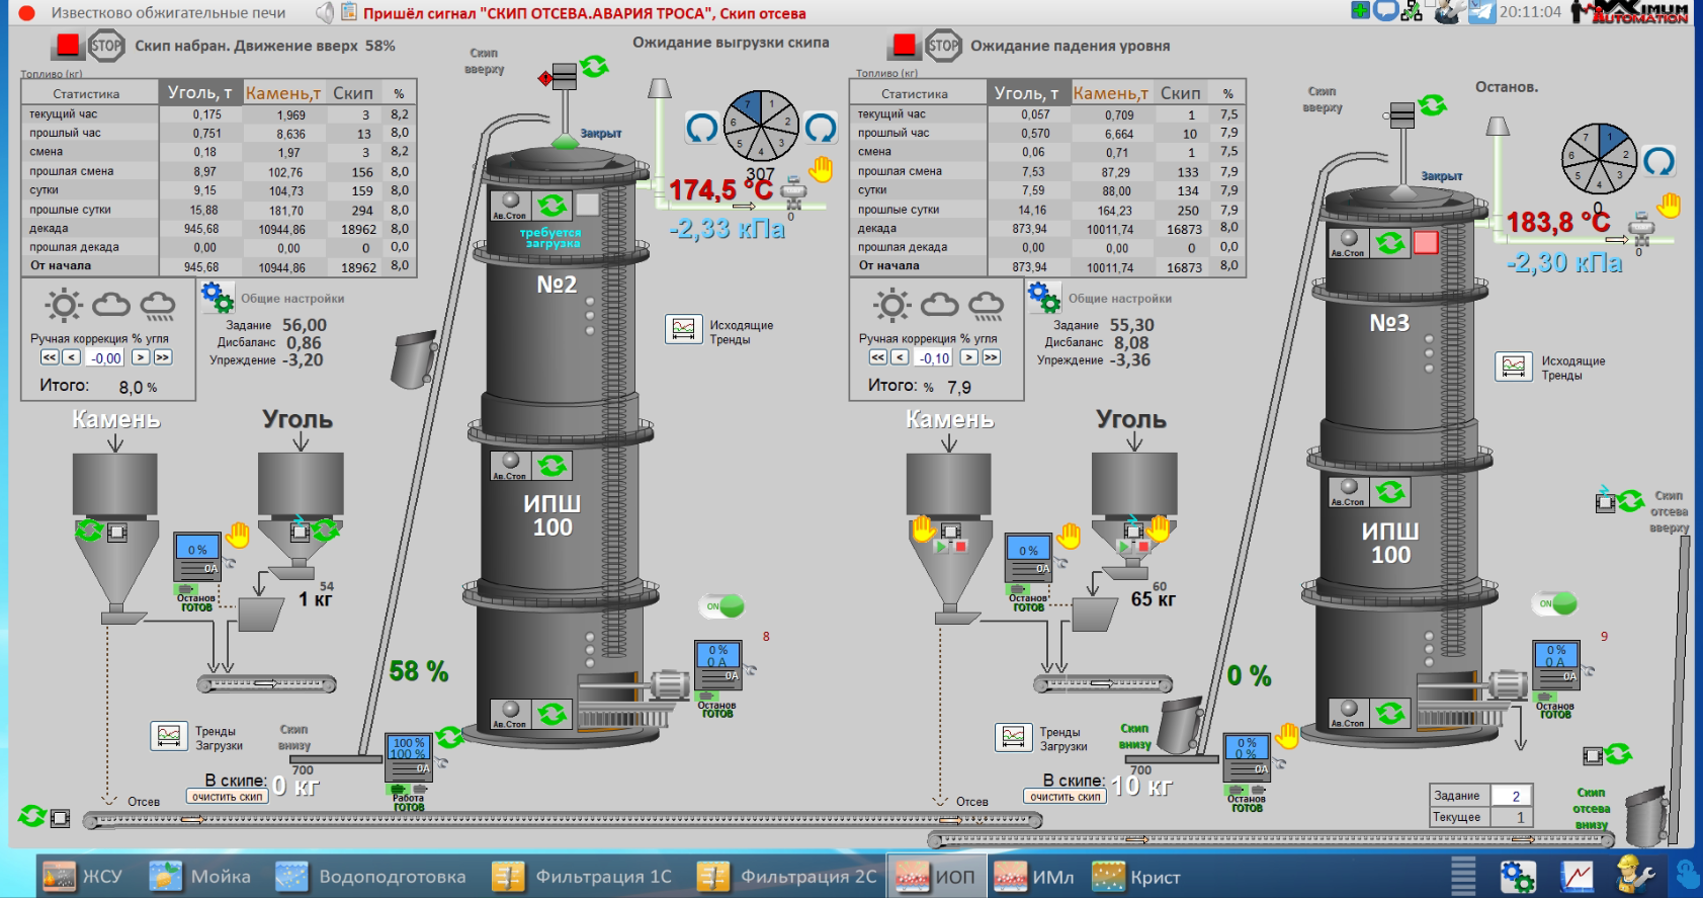Open 'Исходящие Тренды' chart icon for kiln №2
The width and height of the screenshot is (1703, 898).
(x=683, y=329)
